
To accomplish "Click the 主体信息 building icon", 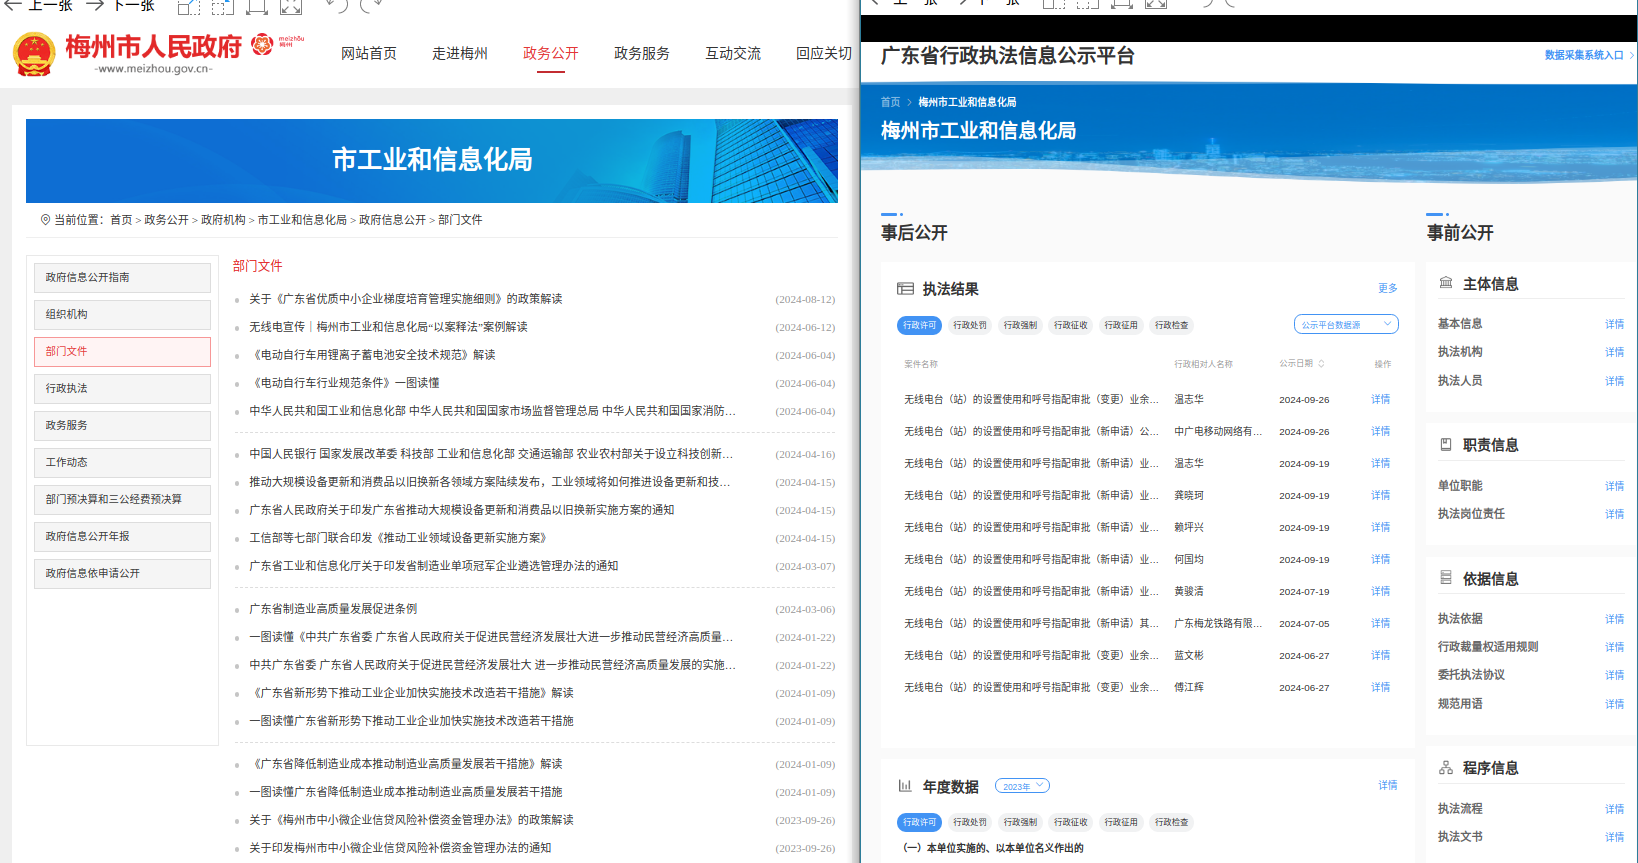I will click(x=1445, y=283).
